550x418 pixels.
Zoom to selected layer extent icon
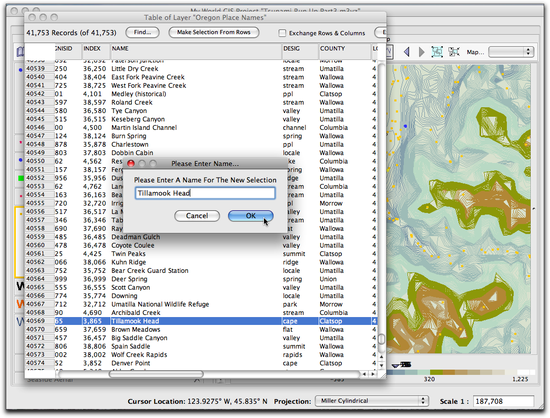tap(454, 52)
